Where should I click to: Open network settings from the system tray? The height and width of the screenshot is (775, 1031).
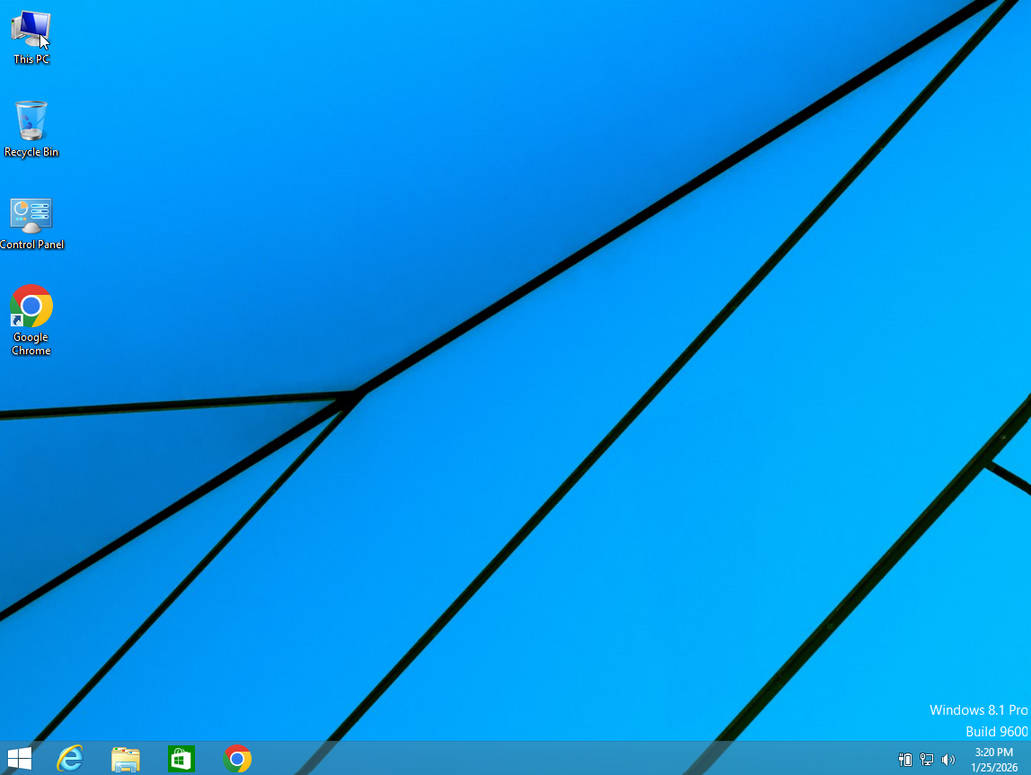[x=925, y=759]
